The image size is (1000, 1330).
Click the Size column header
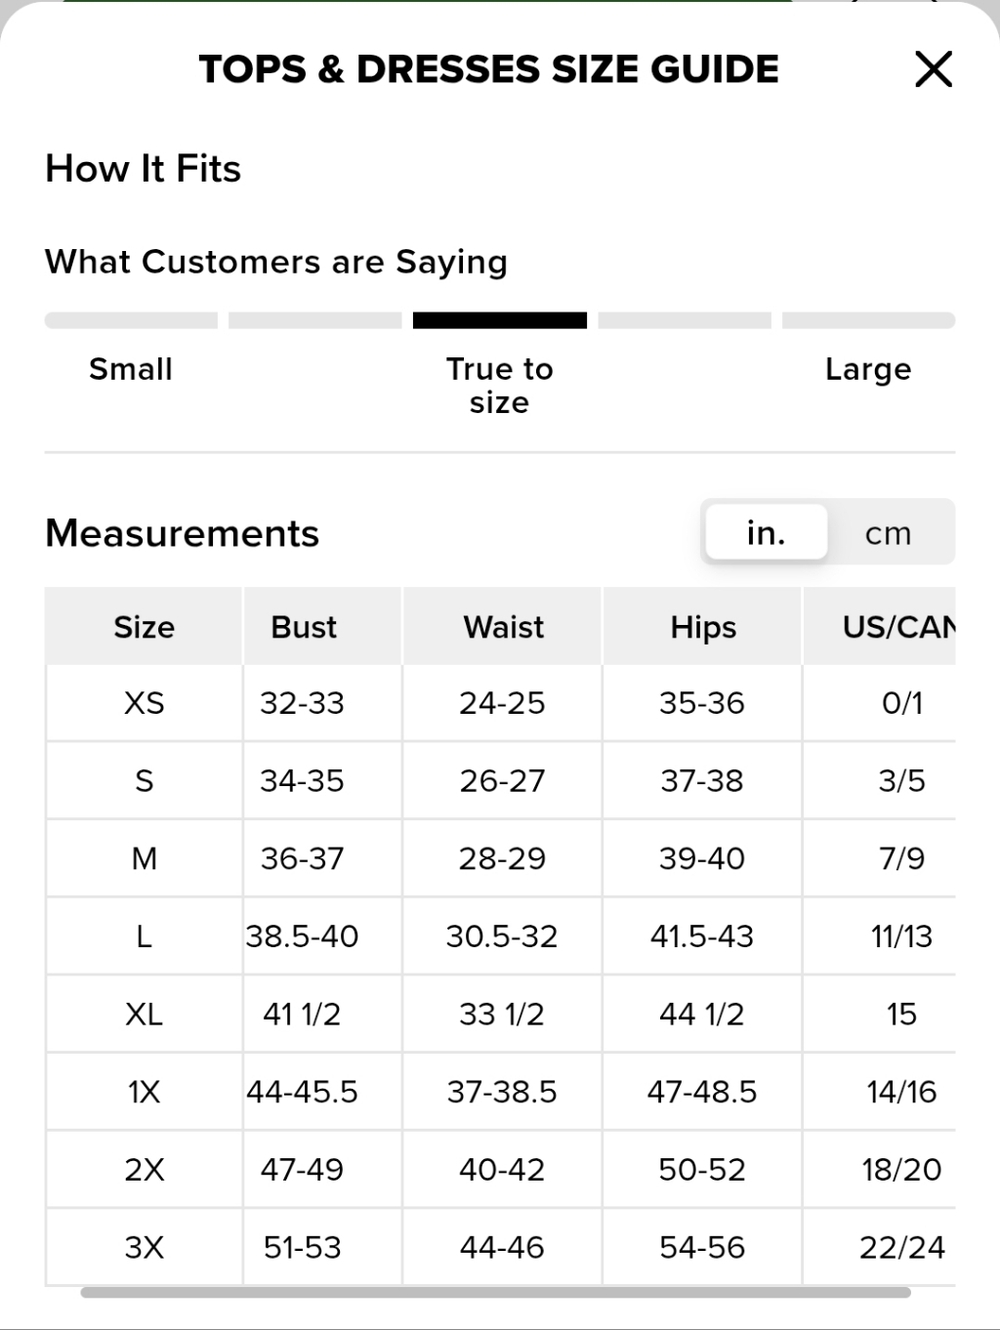(x=144, y=627)
